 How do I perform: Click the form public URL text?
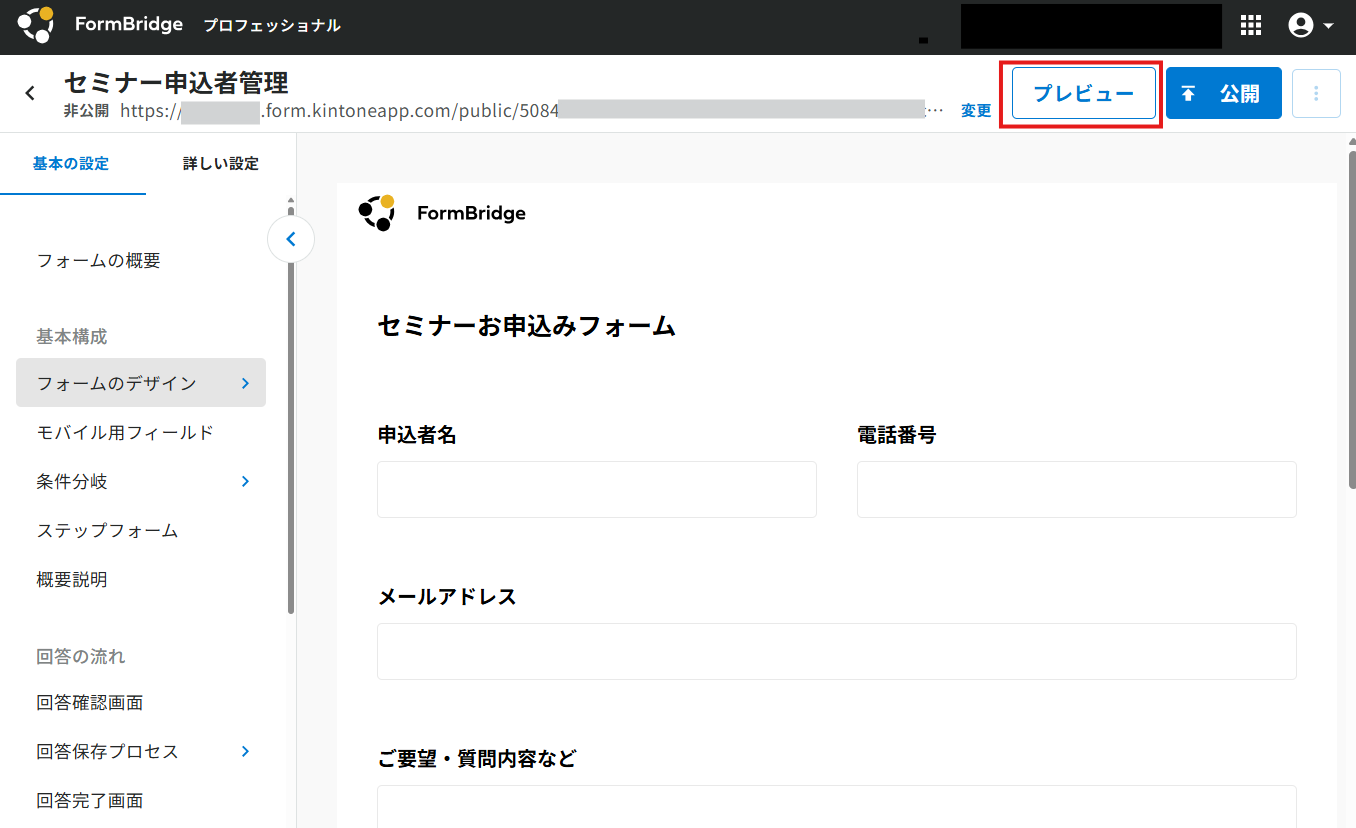click(532, 111)
